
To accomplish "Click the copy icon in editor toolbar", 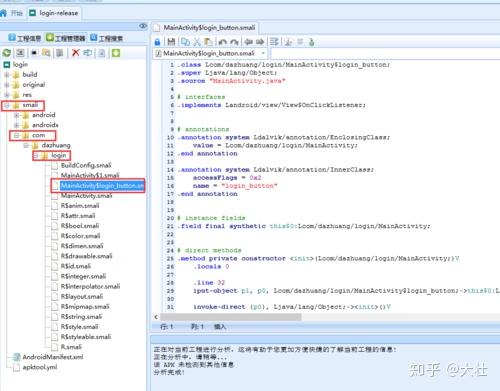I will pos(185,42).
